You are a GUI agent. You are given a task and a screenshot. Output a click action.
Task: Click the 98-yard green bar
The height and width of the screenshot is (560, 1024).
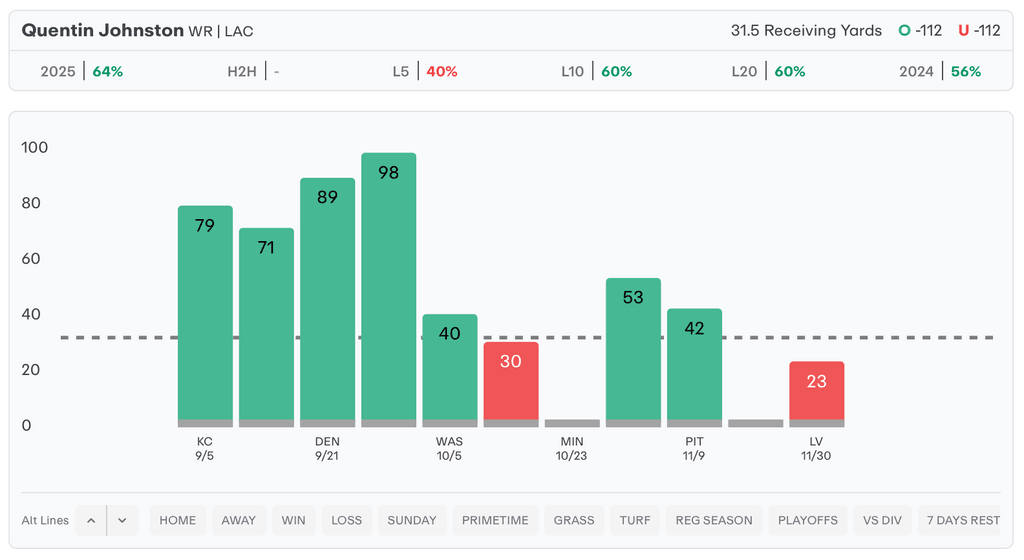coord(389,288)
